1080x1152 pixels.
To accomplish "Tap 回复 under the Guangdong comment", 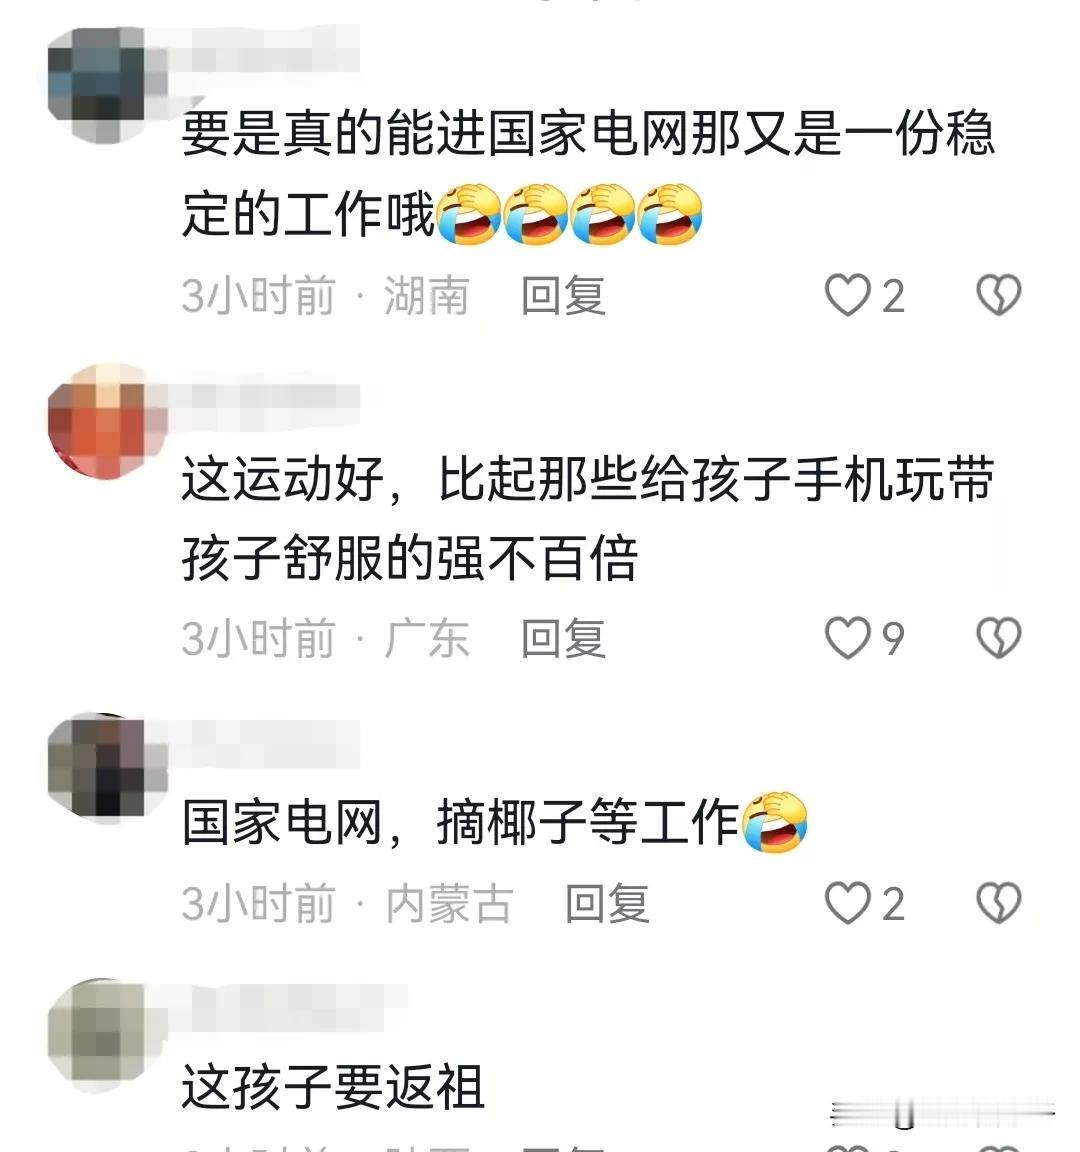I will point(564,638).
